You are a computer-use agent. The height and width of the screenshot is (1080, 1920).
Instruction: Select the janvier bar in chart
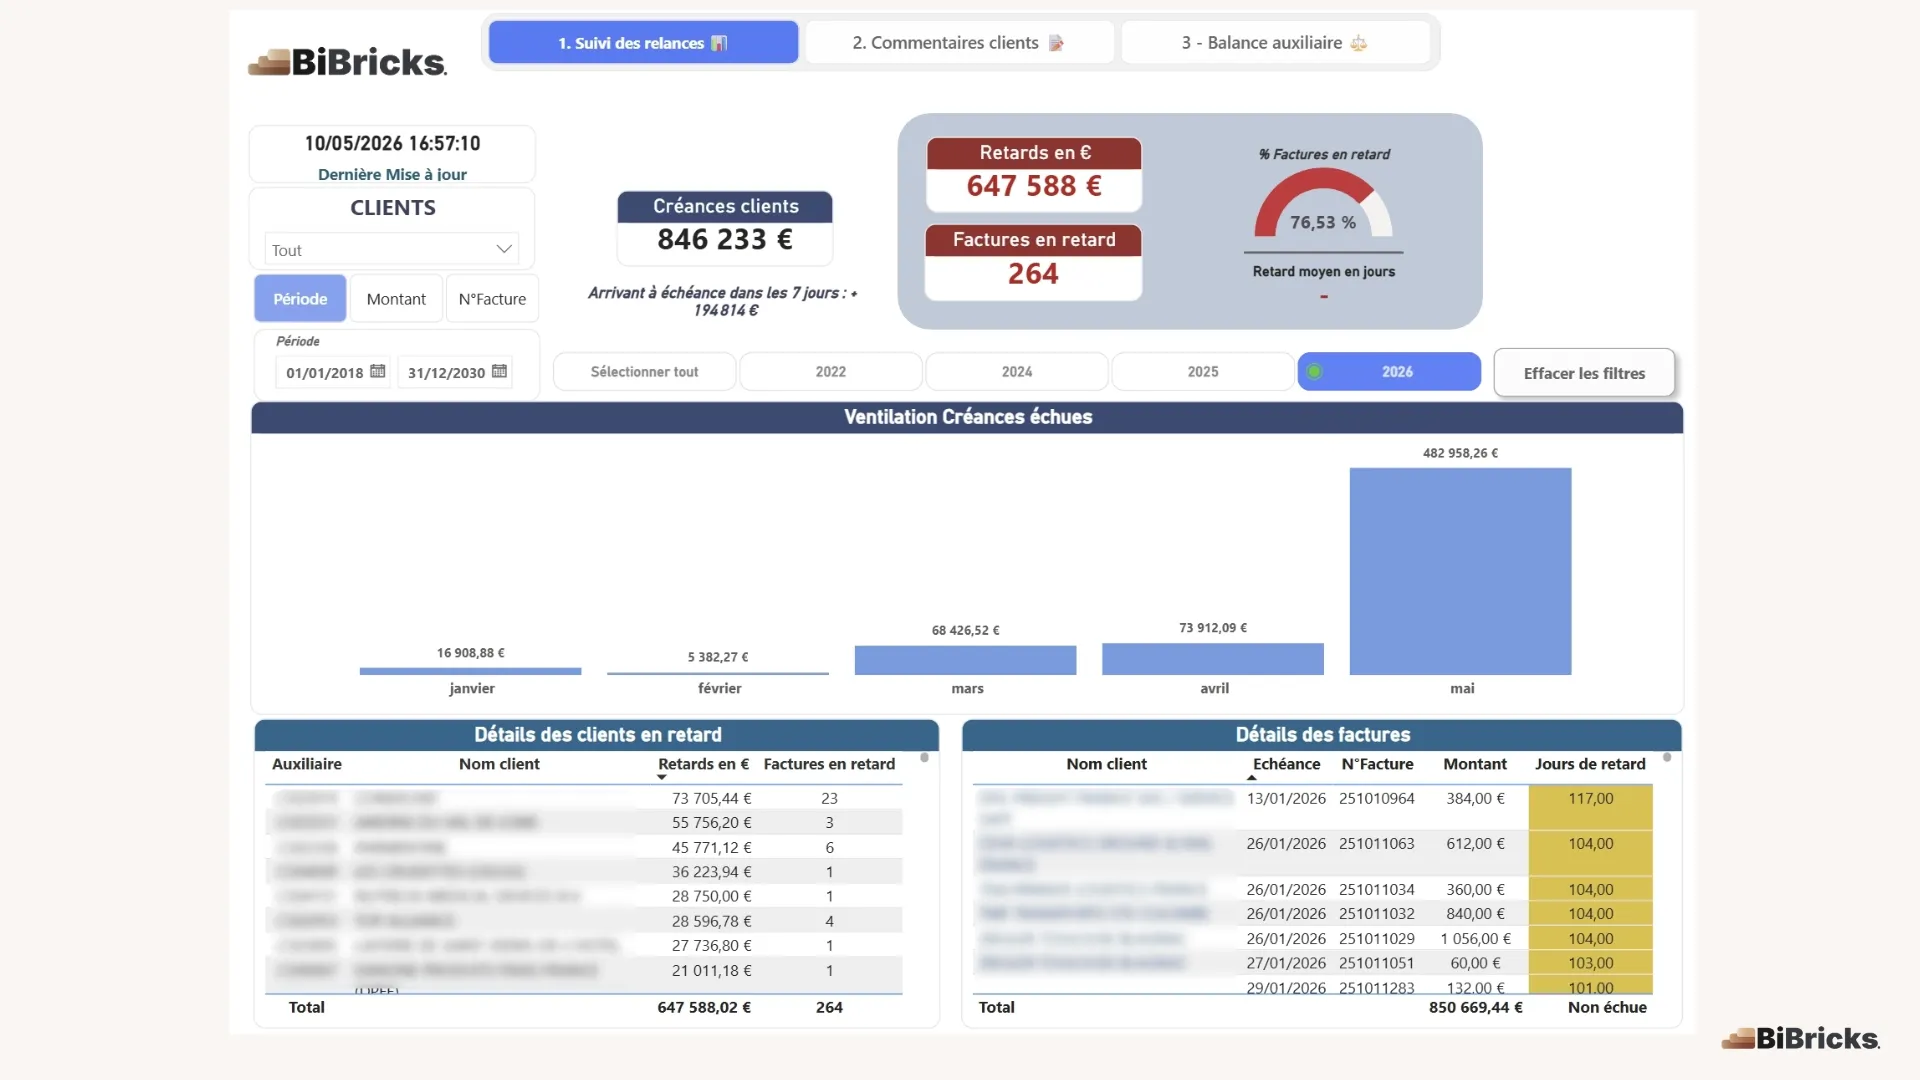[470, 671]
